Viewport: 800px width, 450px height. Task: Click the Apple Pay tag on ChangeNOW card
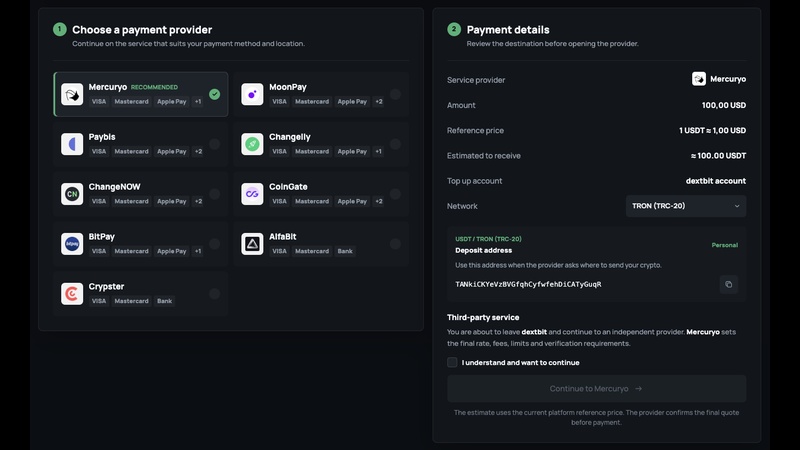coord(171,202)
